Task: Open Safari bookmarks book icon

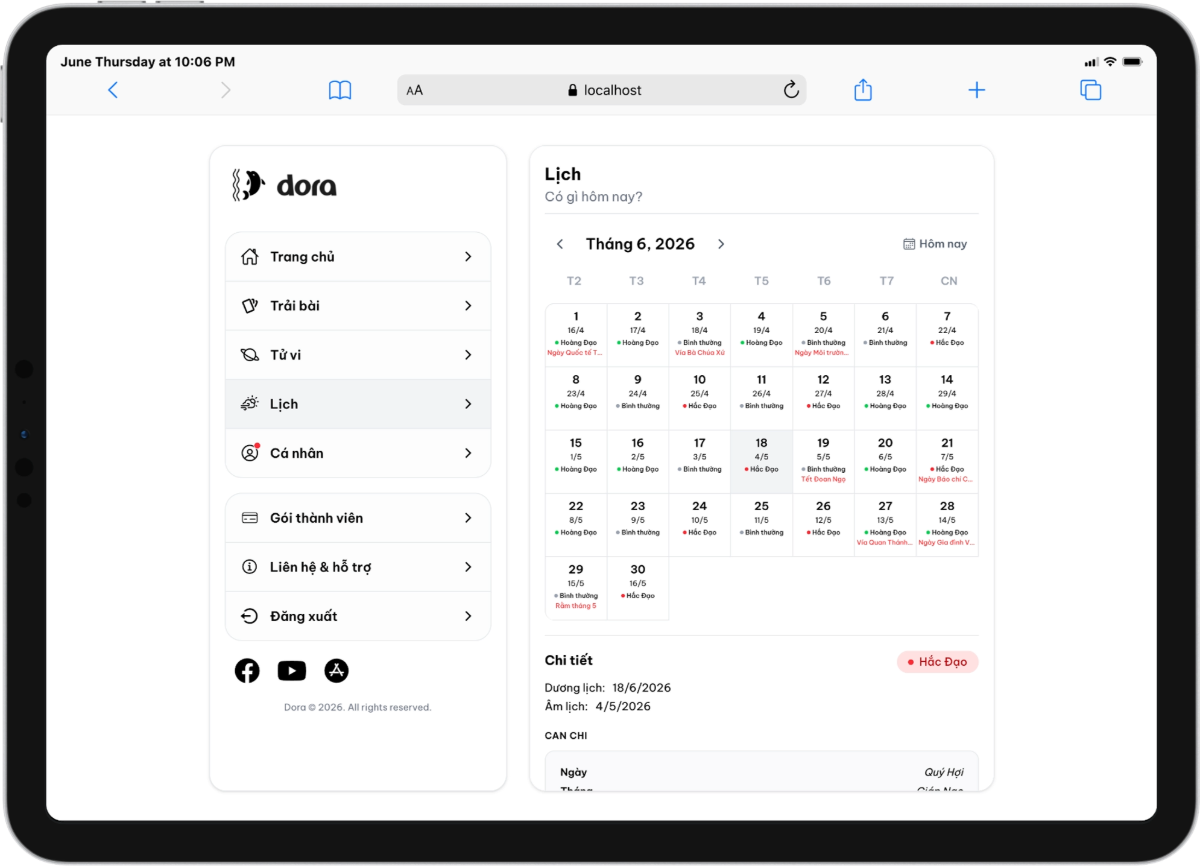Action: pyautogui.click(x=340, y=90)
